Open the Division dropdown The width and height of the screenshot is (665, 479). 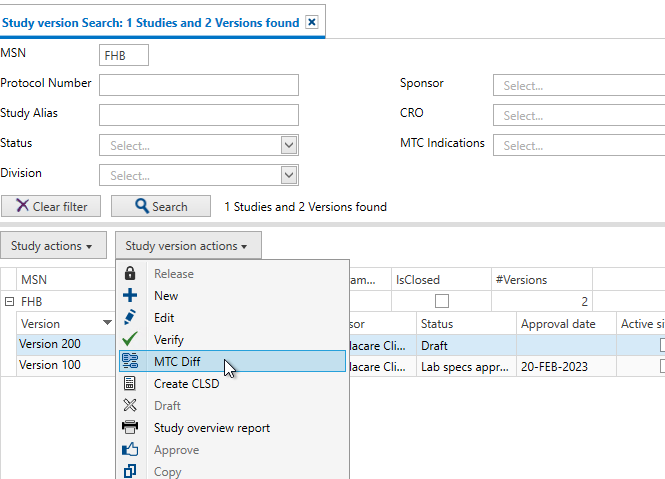coord(289,176)
